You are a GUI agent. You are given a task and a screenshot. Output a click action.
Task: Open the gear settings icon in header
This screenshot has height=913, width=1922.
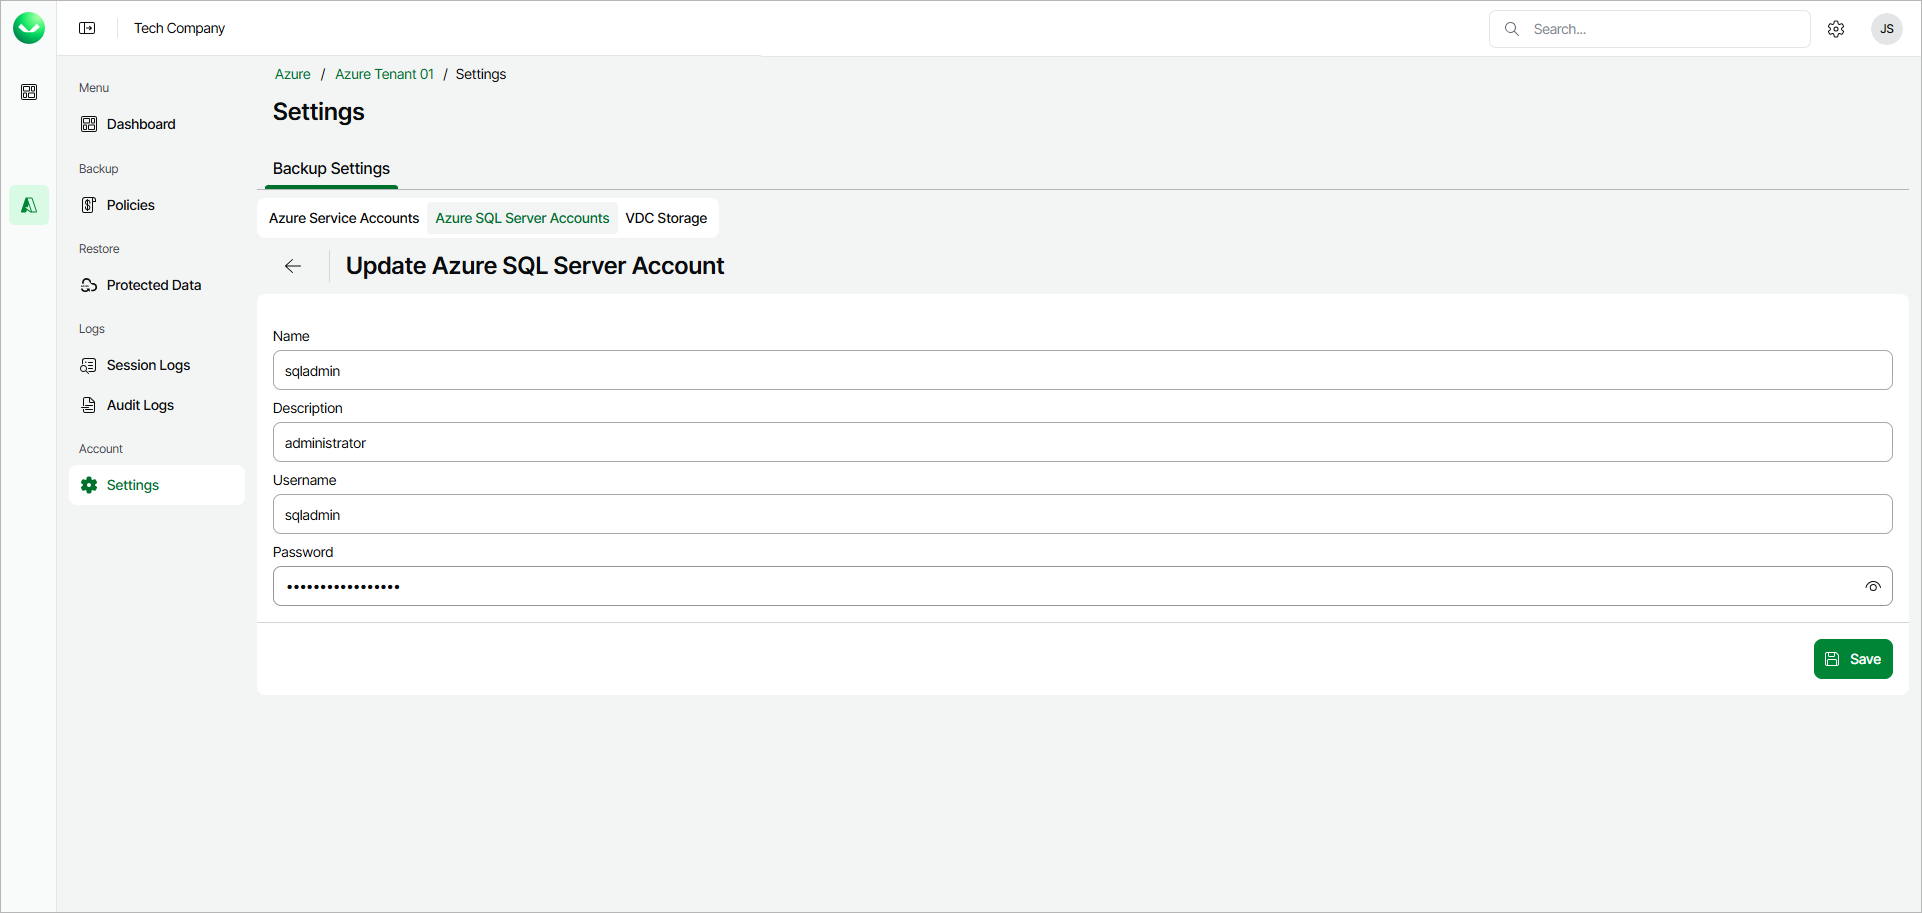pos(1835,29)
